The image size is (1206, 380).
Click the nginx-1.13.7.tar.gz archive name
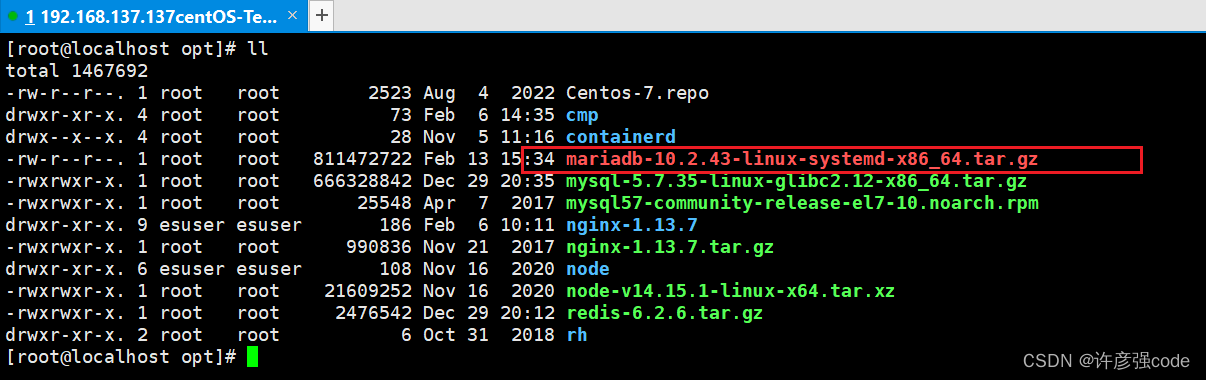[x=670, y=247]
